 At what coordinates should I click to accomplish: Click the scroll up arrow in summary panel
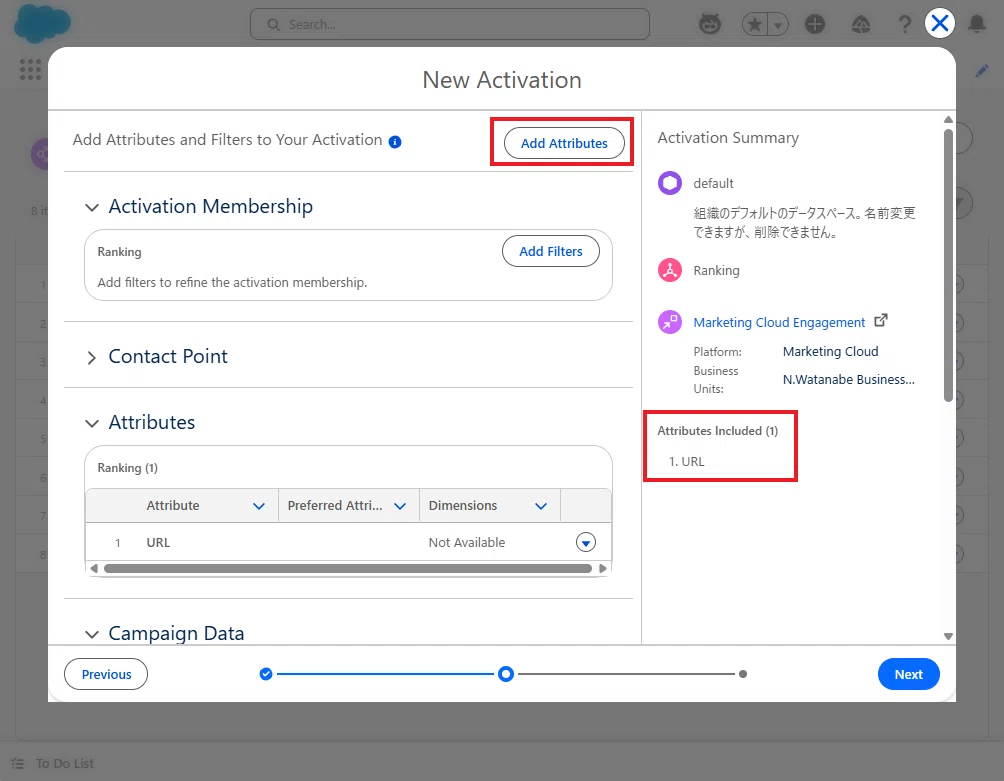[x=948, y=120]
